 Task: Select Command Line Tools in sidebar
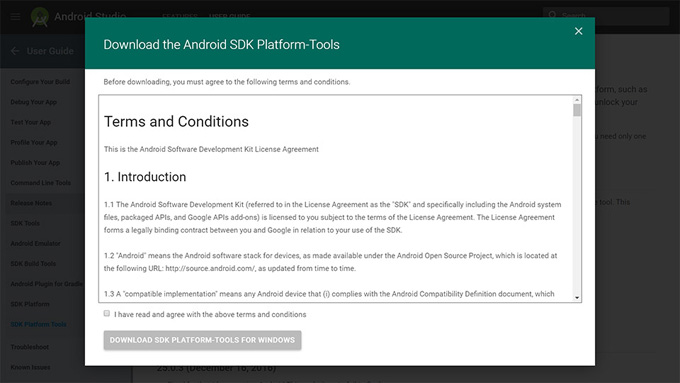point(41,183)
